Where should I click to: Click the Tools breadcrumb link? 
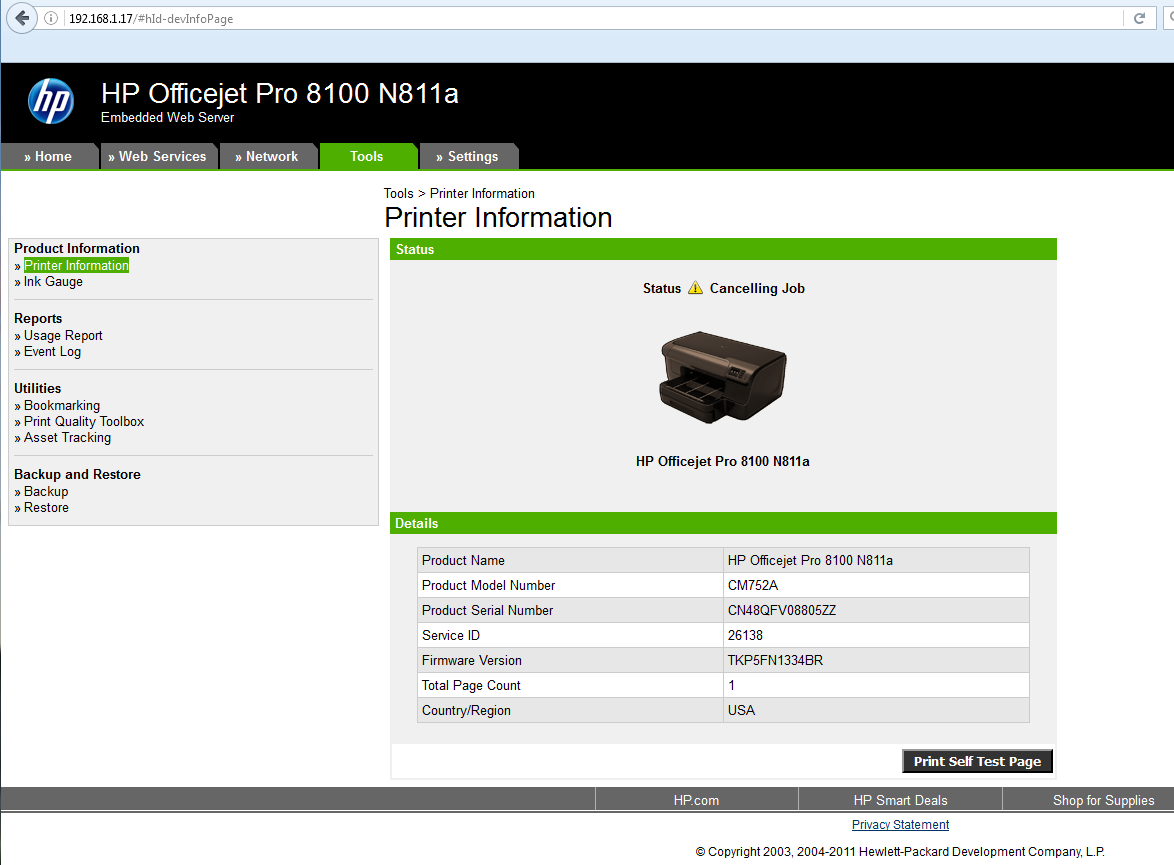tap(398, 193)
